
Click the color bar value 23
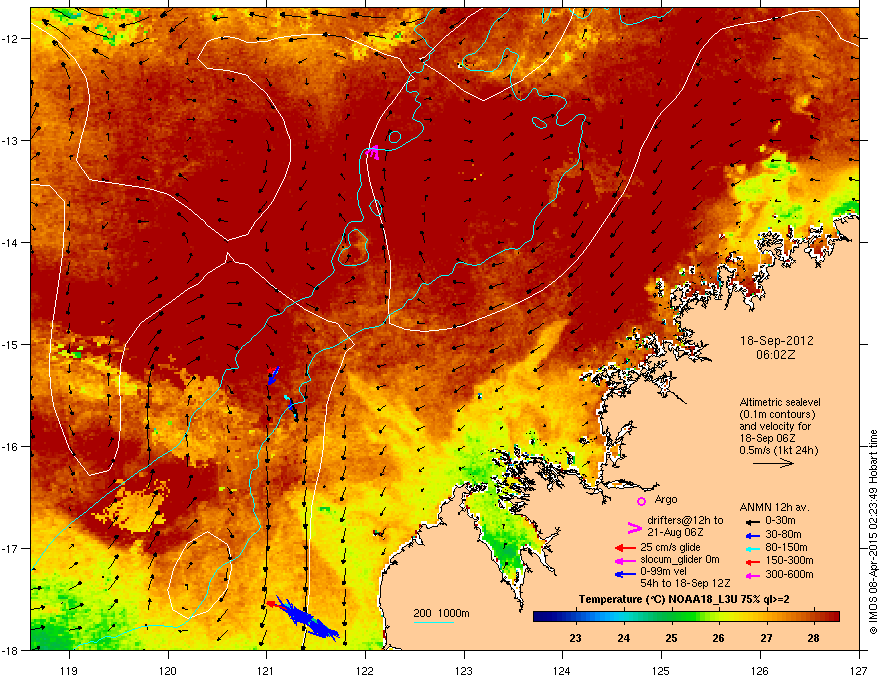pos(575,638)
